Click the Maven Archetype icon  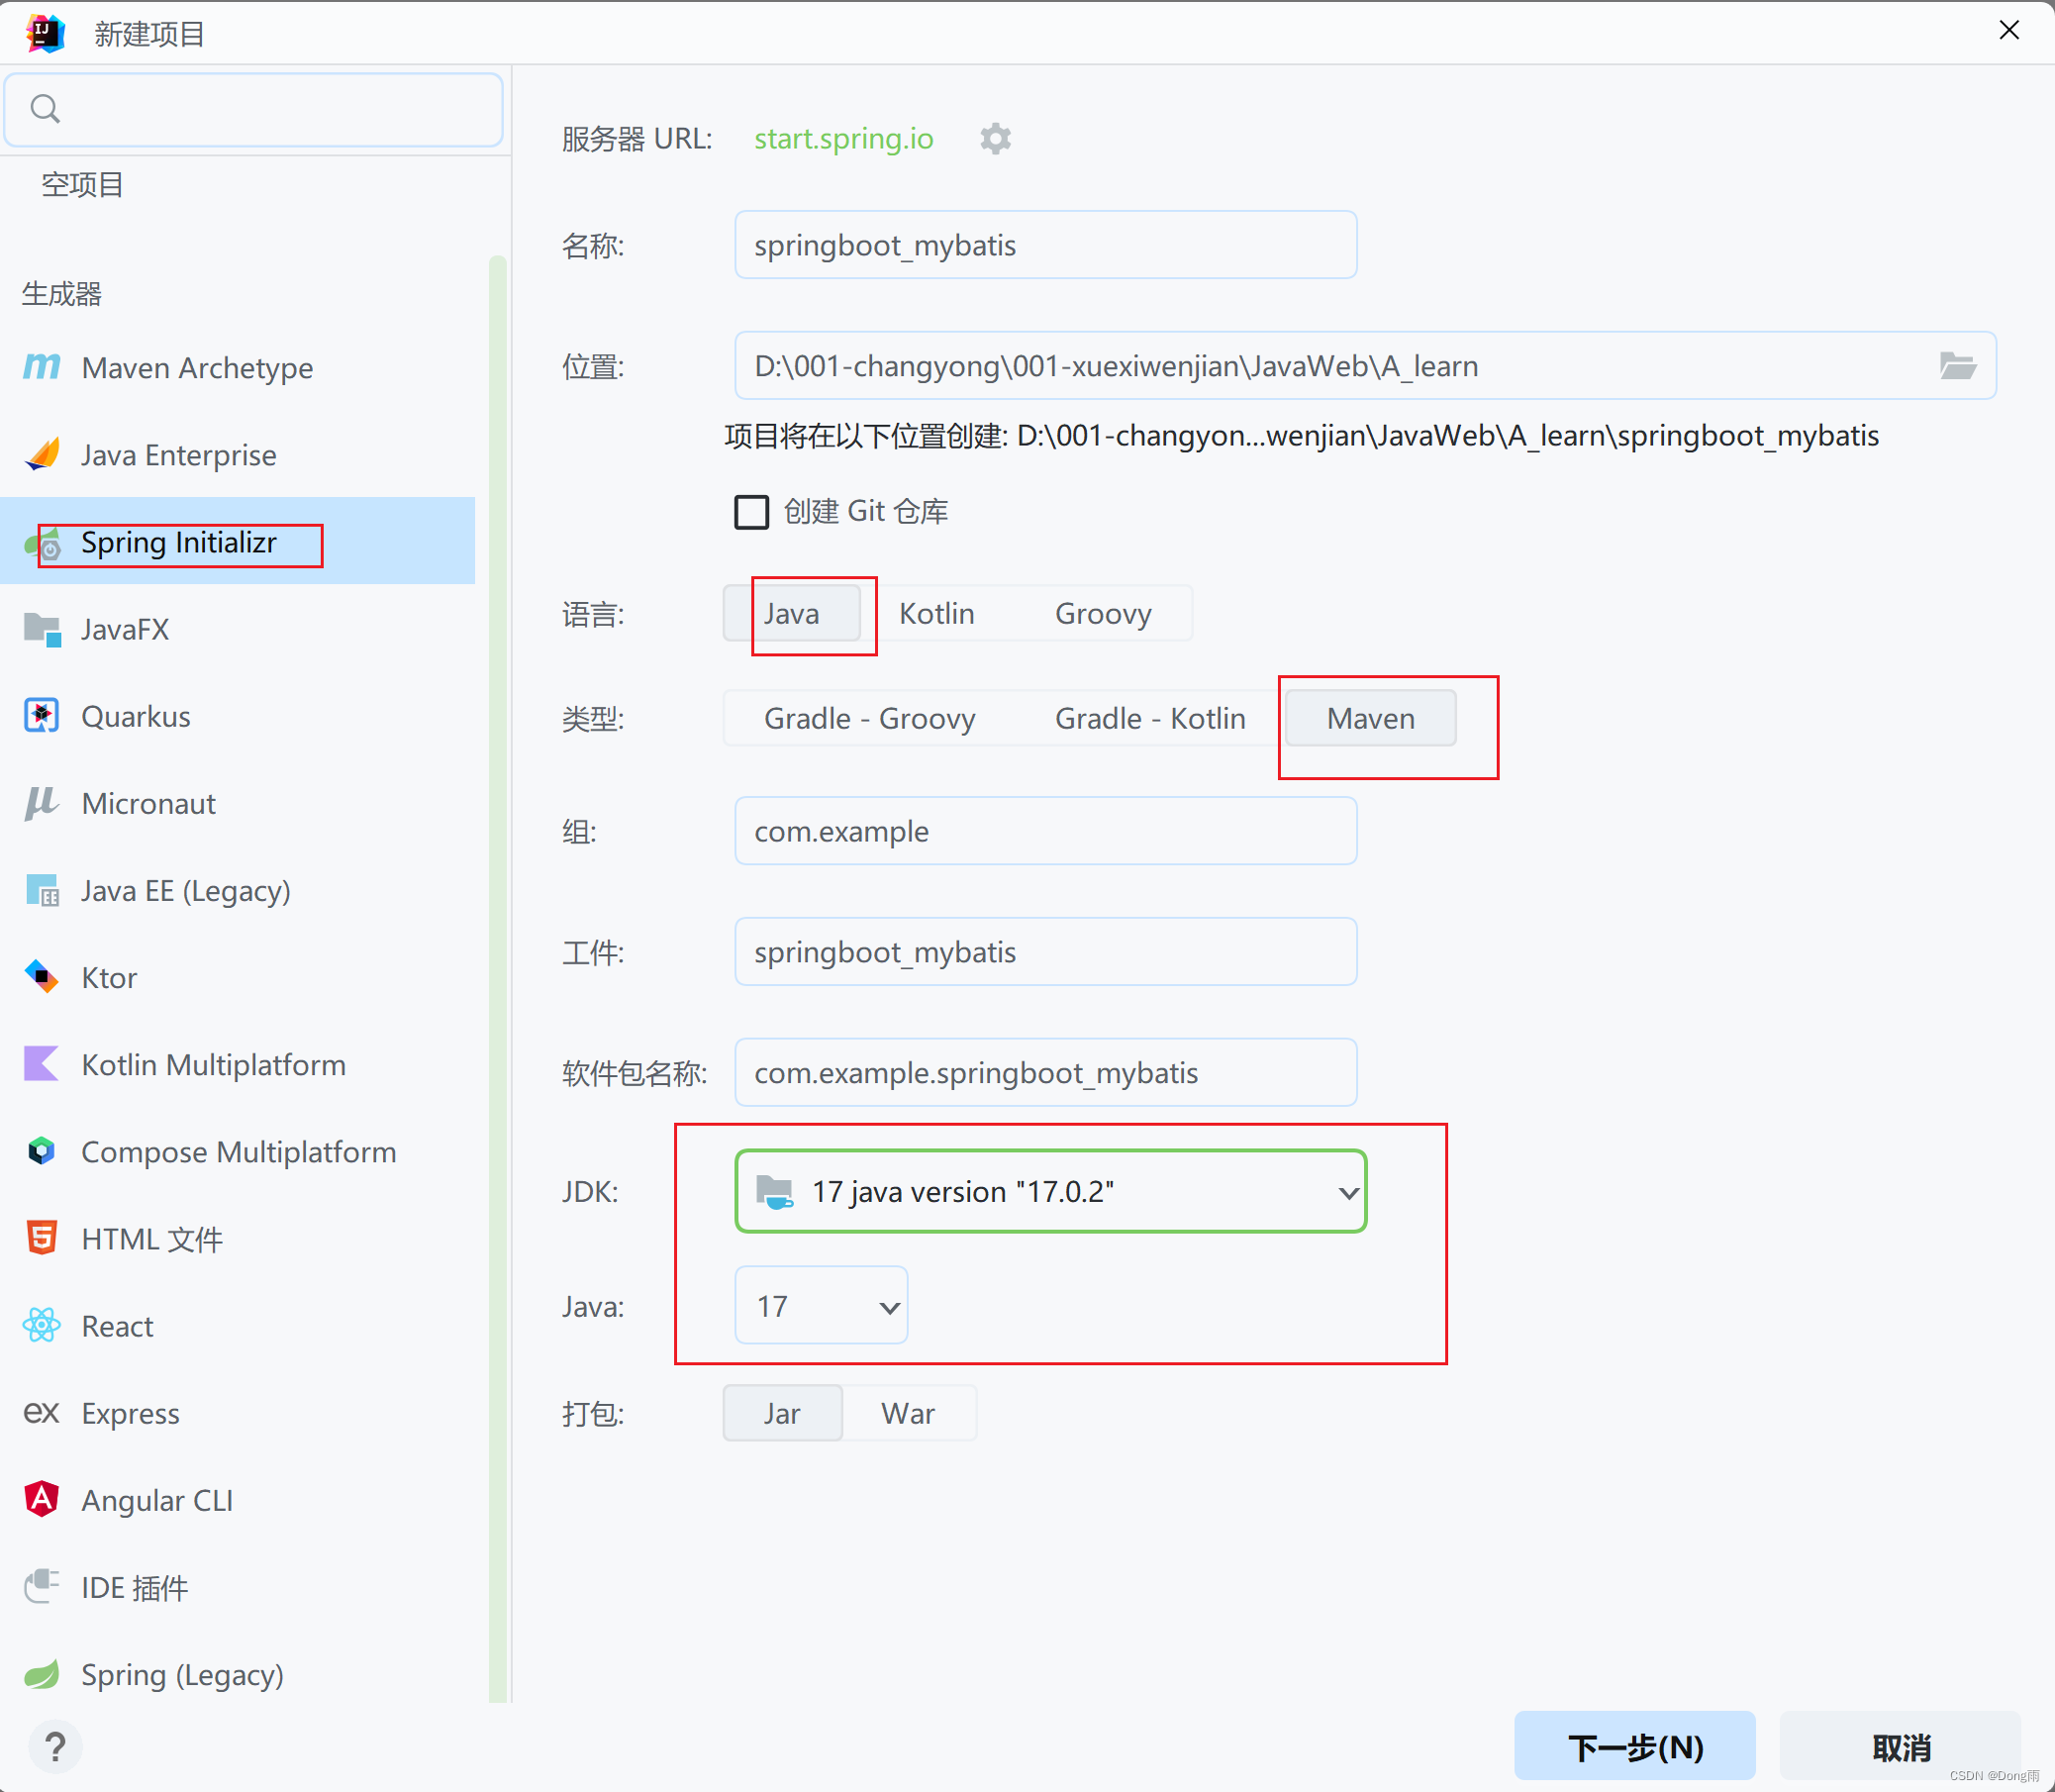click(x=42, y=367)
